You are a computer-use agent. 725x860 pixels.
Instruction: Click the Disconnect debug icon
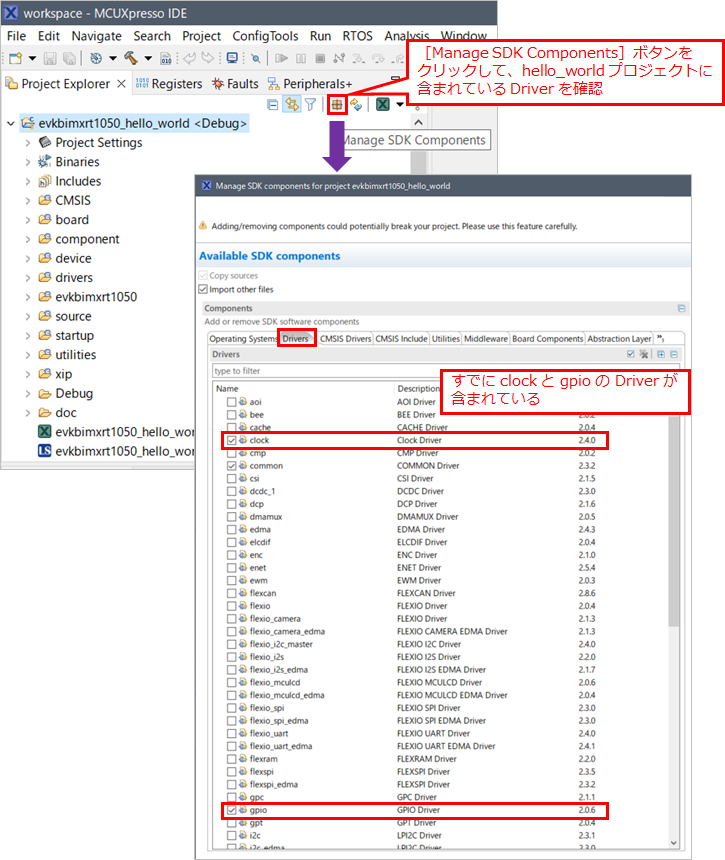[x=339, y=58]
